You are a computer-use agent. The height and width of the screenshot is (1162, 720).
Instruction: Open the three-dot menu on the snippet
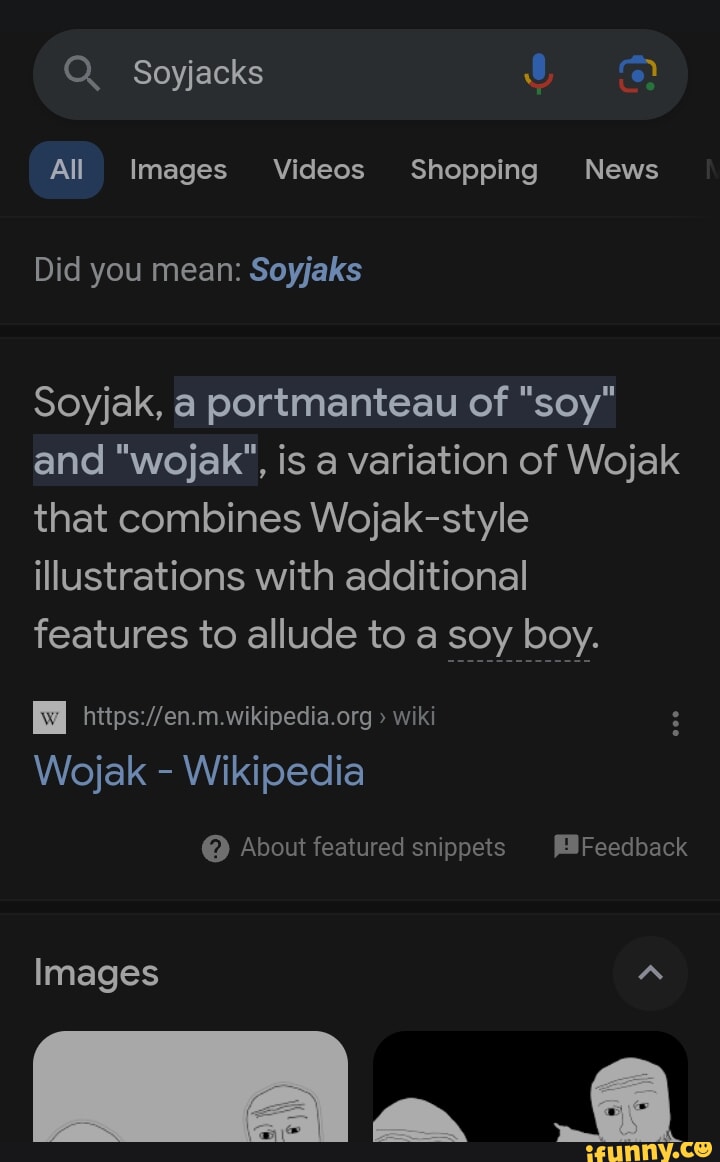click(x=675, y=722)
